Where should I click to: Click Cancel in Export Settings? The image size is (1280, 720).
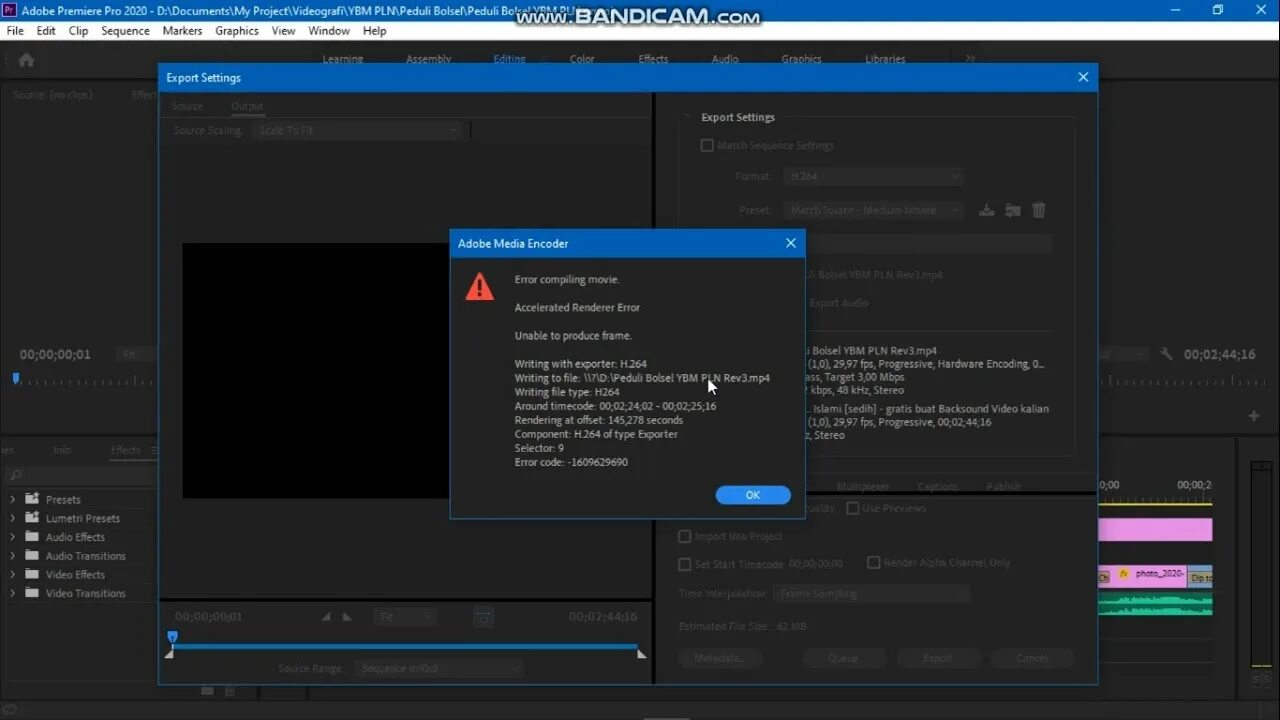[1032, 658]
